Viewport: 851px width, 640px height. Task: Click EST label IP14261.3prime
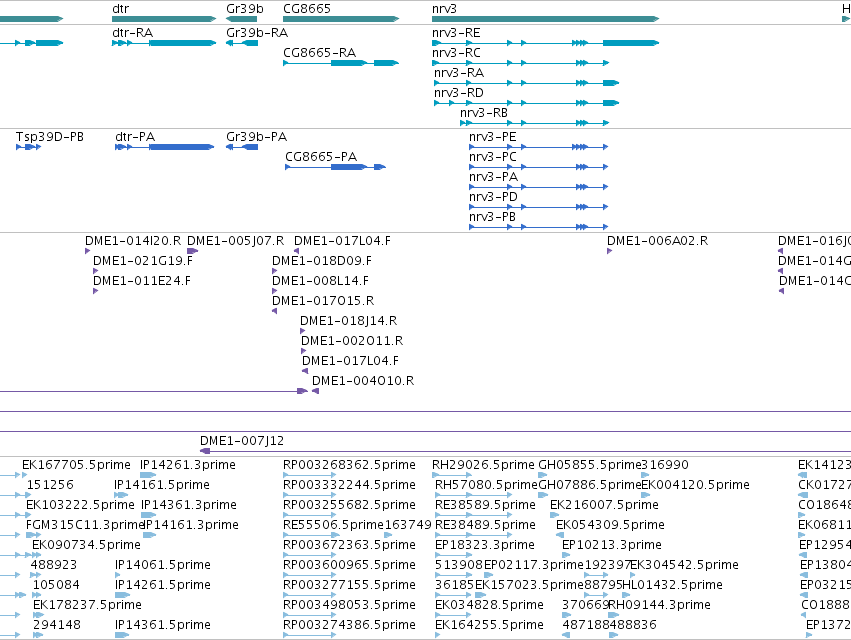(x=188, y=465)
